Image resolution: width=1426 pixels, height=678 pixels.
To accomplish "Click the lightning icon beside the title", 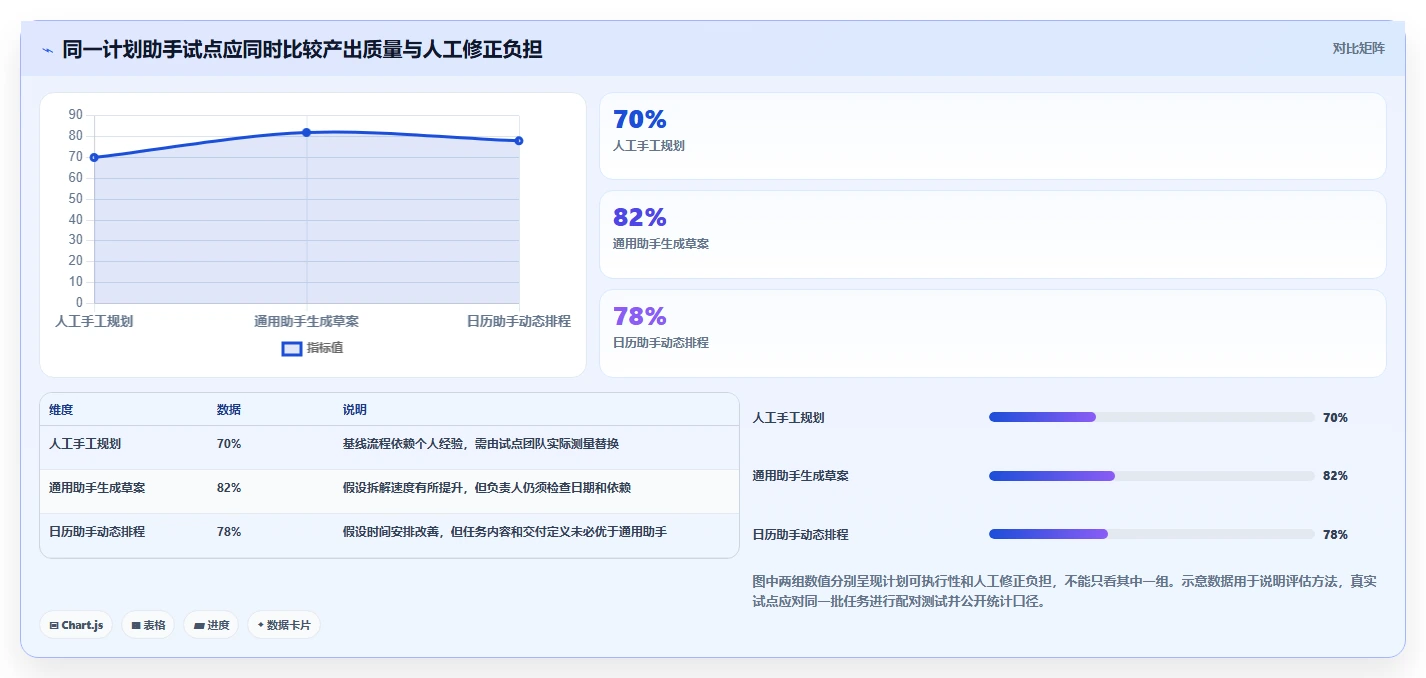I will [47, 50].
